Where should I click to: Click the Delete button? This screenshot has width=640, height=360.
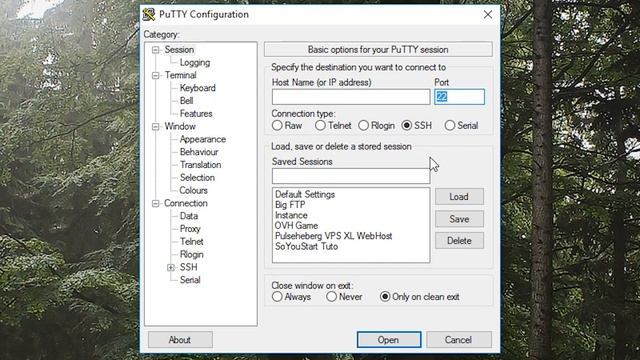[x=459, y=241]
